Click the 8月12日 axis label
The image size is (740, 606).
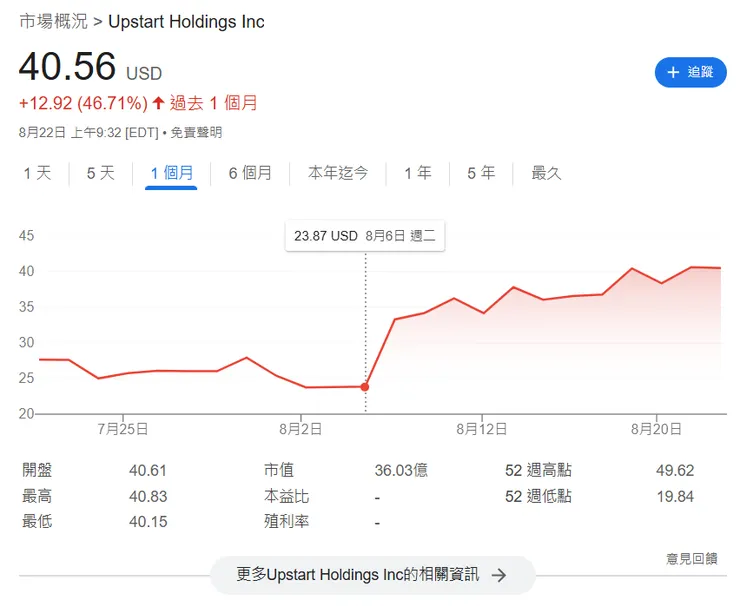pyautogui.click(x=482, y=429)
